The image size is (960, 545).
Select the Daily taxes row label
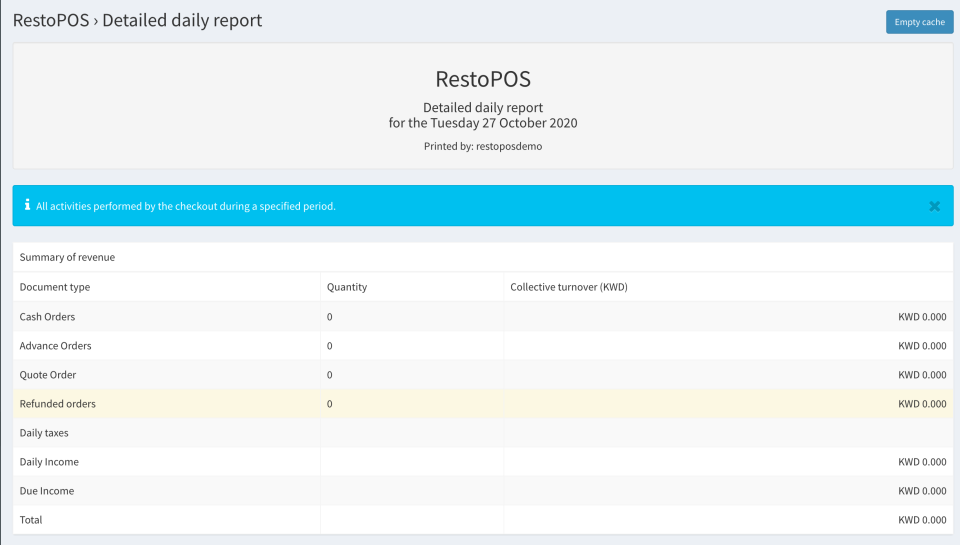pyautogui.click(x=44, y=433)
